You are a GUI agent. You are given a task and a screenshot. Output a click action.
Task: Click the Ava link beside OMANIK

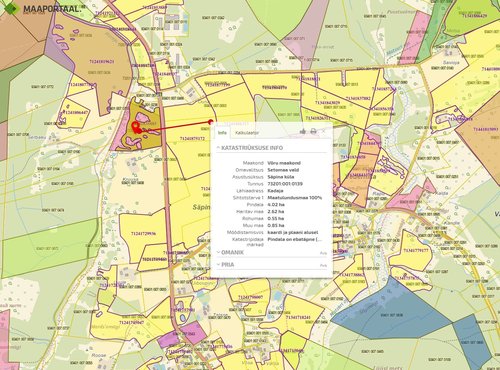(x=323, y=253)
